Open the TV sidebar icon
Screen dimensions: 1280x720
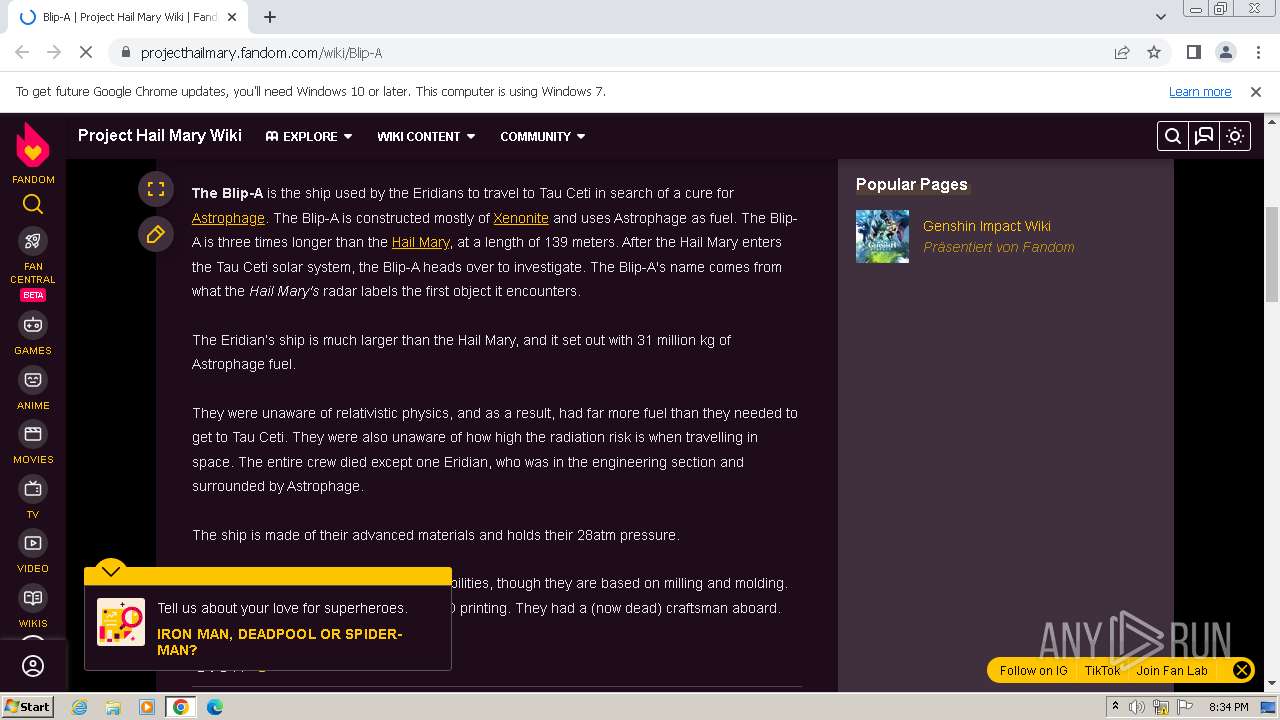[33, 489]
